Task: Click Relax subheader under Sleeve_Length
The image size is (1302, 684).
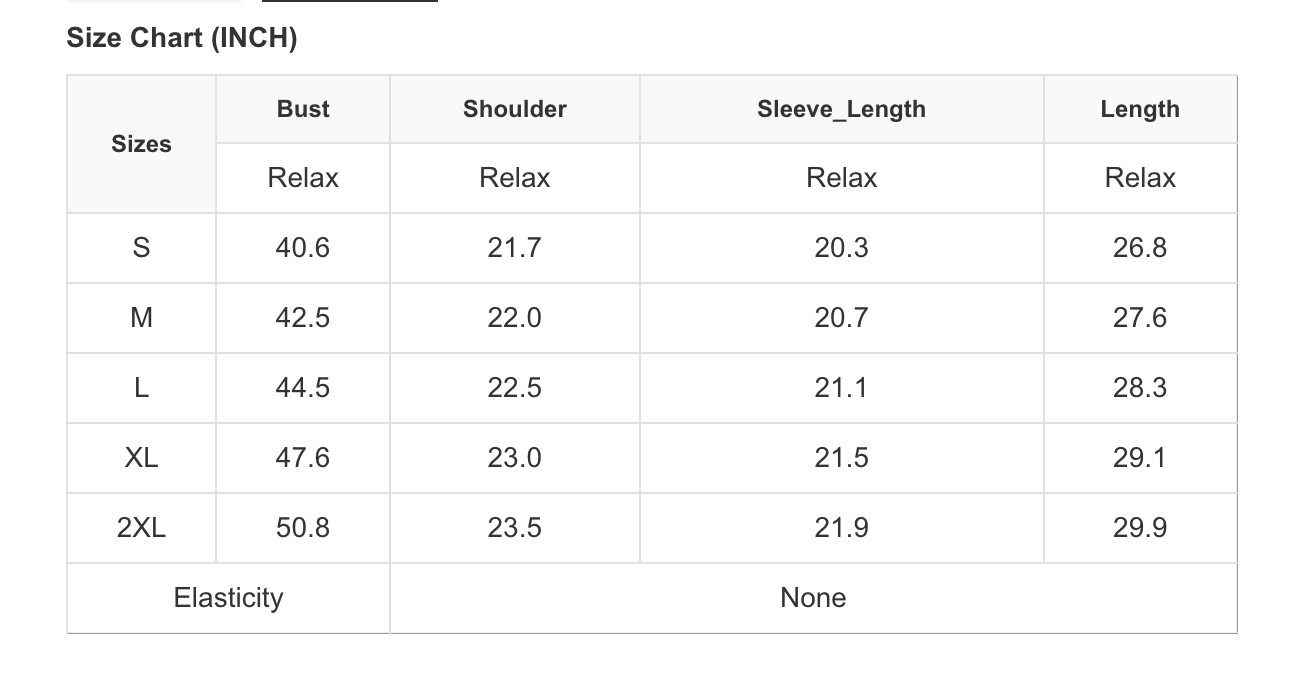Action: point(841,178)
